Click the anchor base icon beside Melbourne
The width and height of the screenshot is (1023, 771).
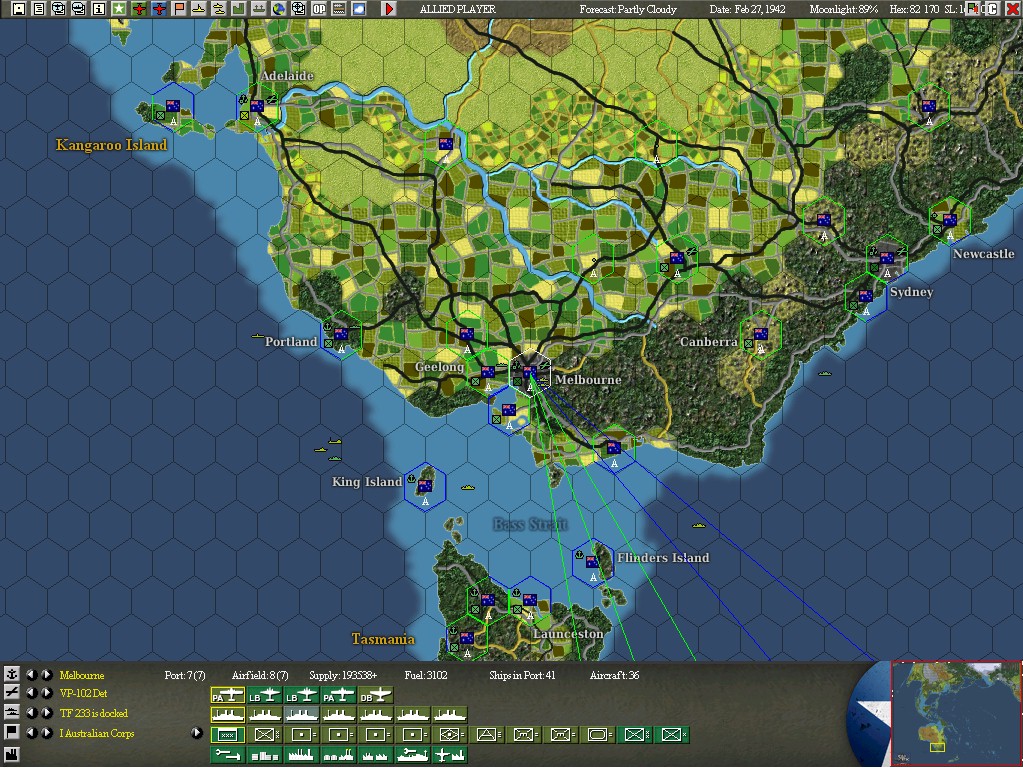pyautogui.click(x=12, y=674)
